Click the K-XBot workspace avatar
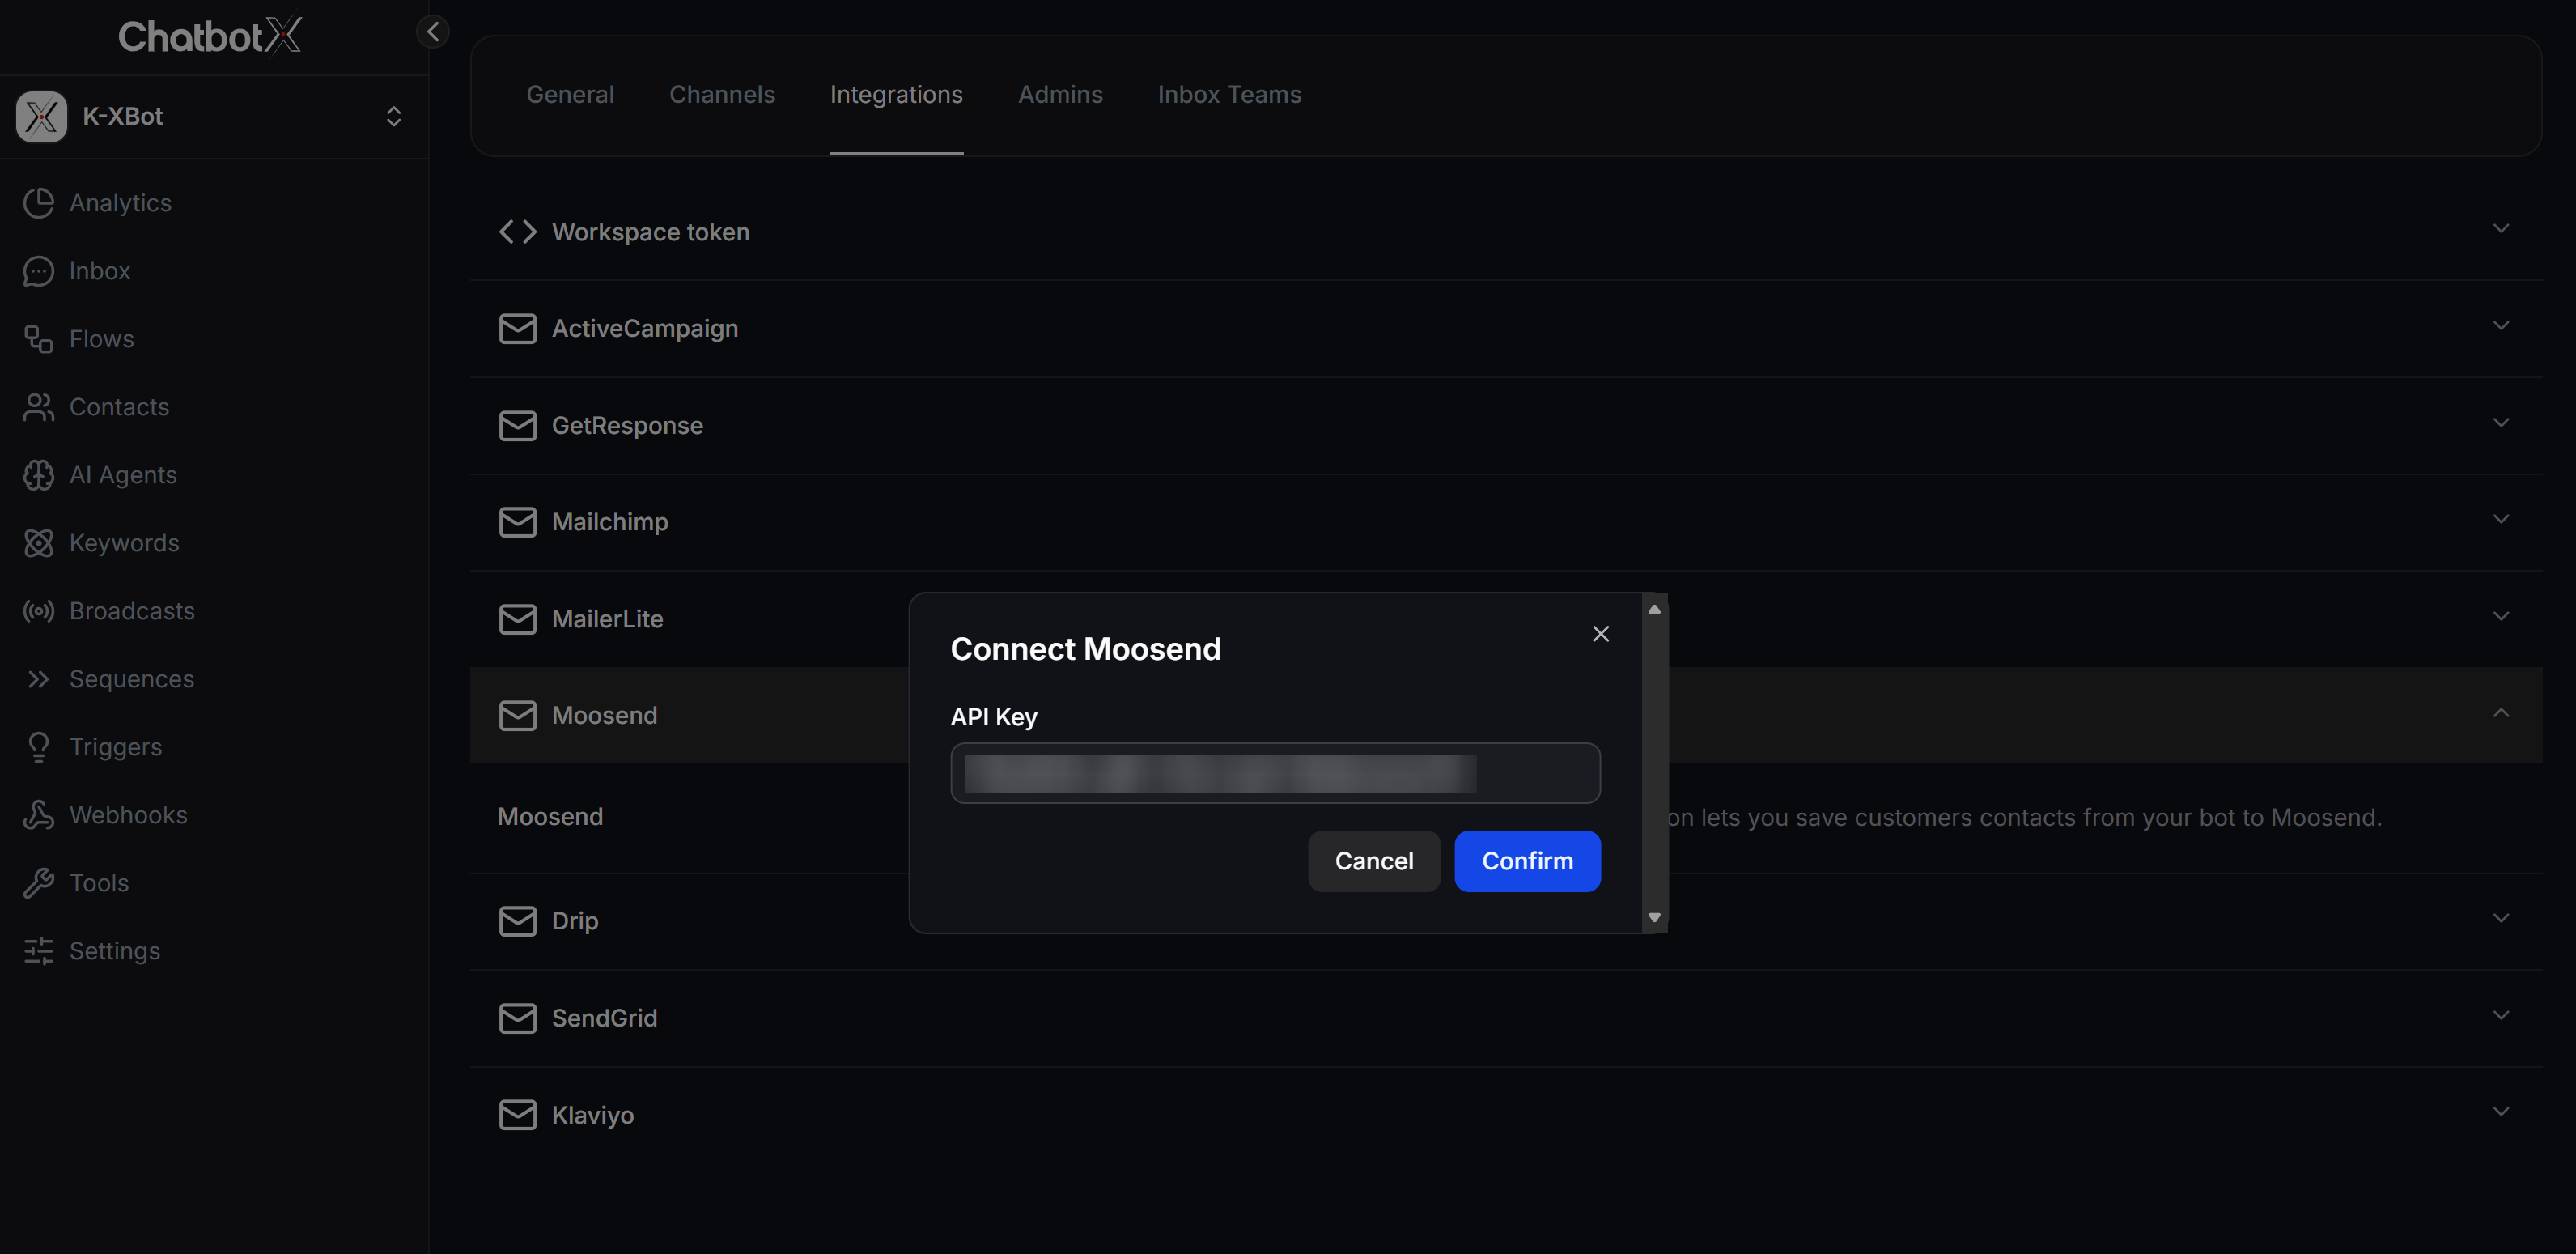 click(x=41, y=116)
